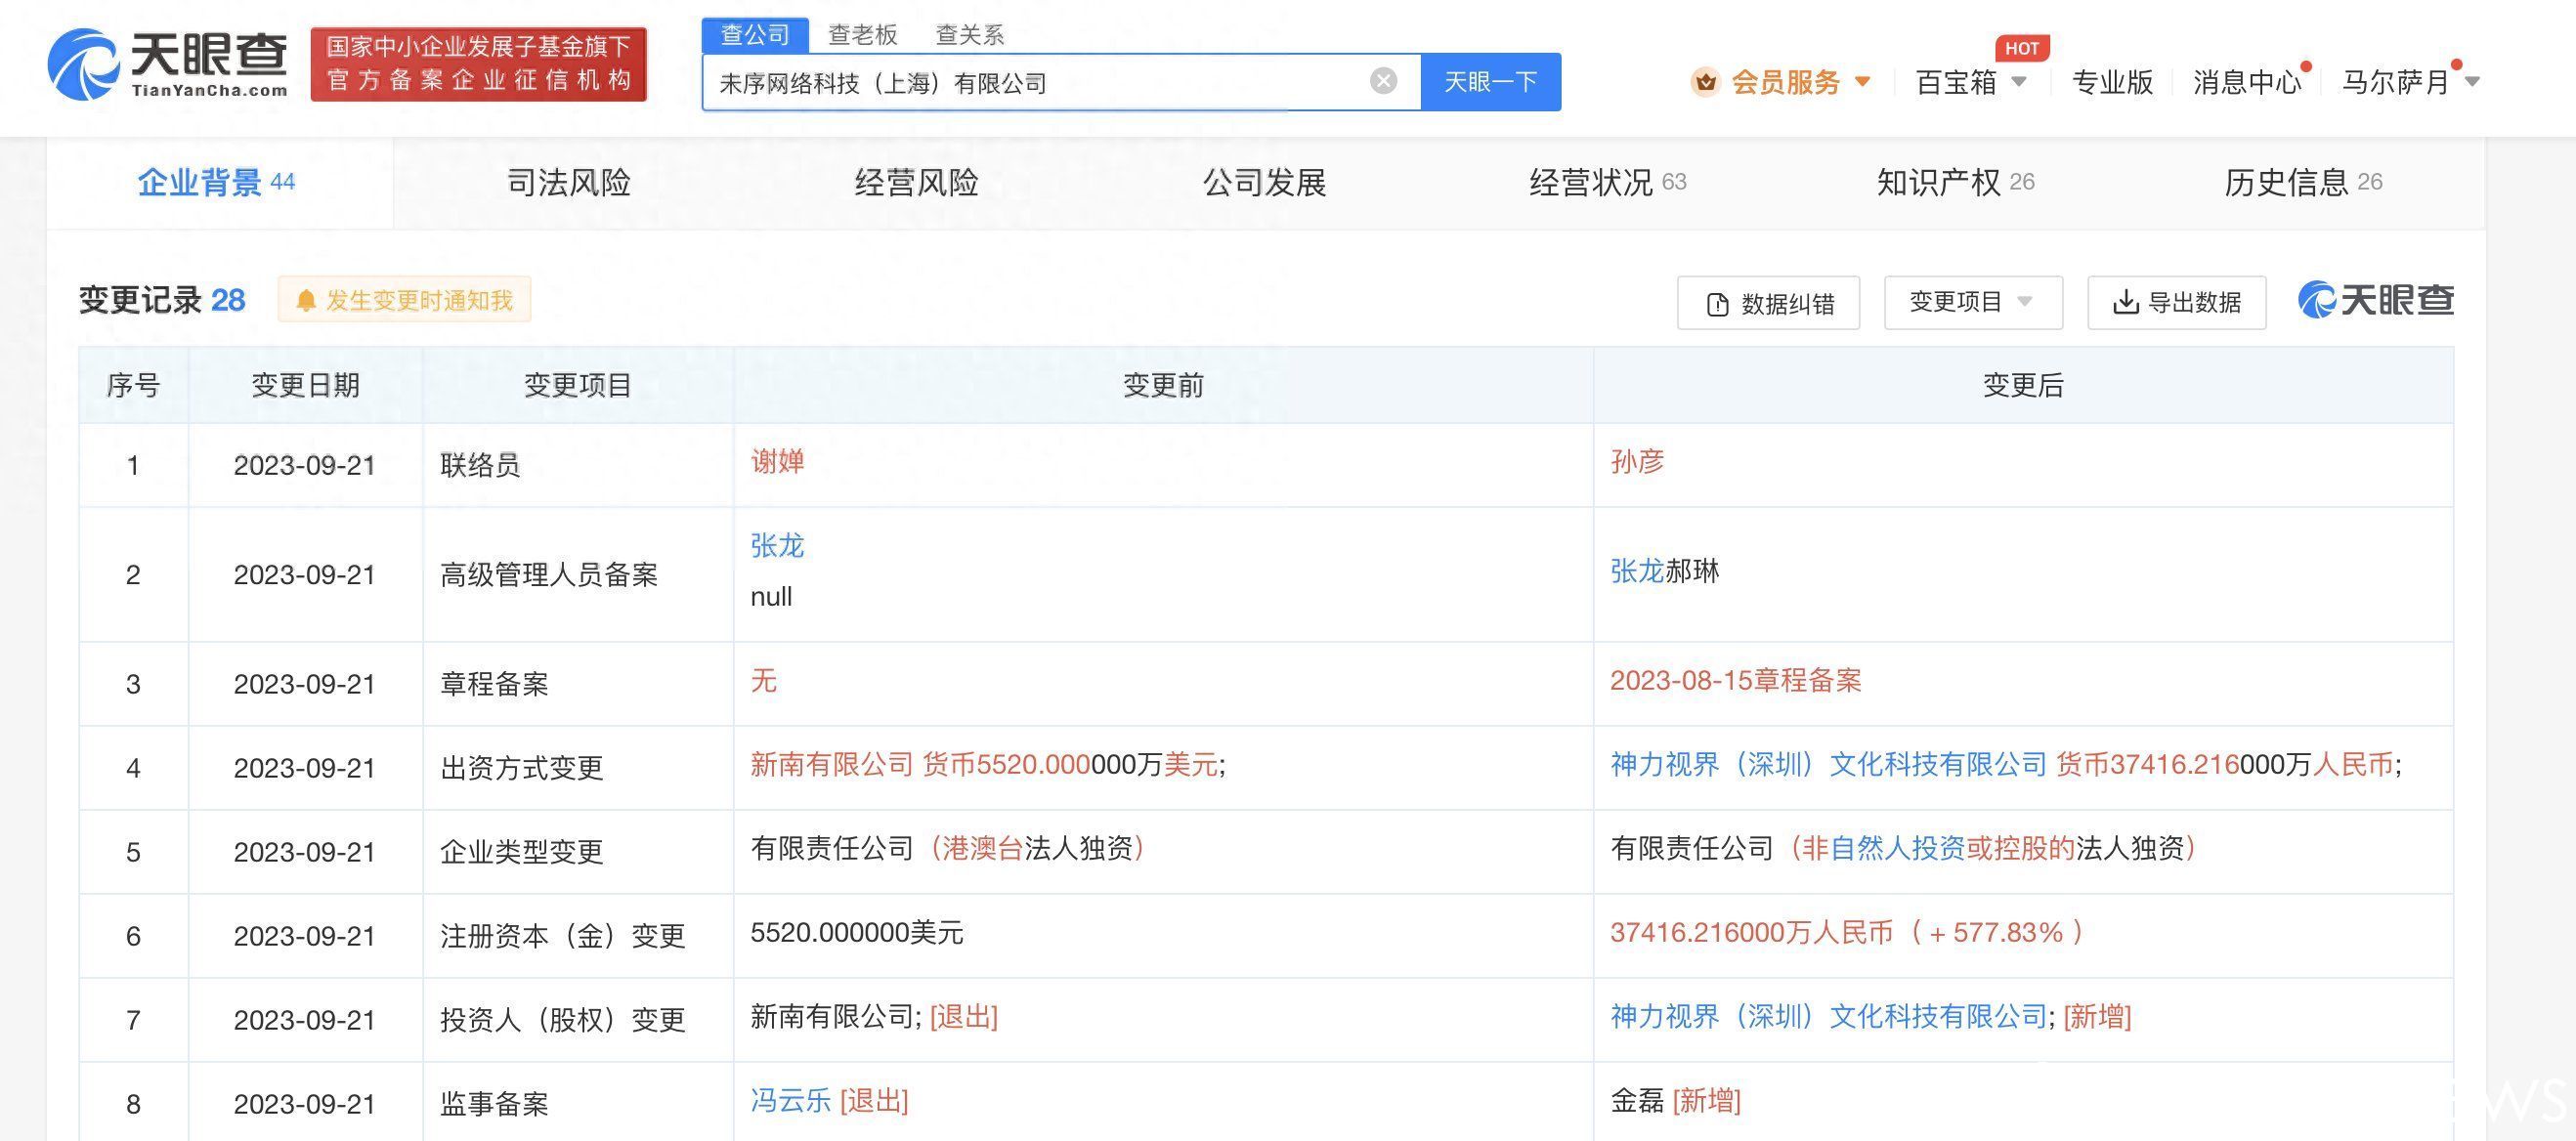Click the 2023-08-15章程备案 entry
The image size is (2576, 1141).
pos(1735,681)
